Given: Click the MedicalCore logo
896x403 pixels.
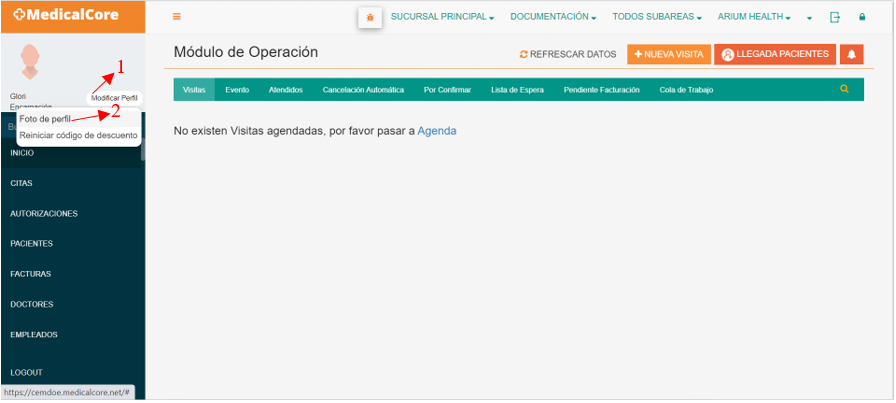Looking at the screenshot, I should point(66,15).
